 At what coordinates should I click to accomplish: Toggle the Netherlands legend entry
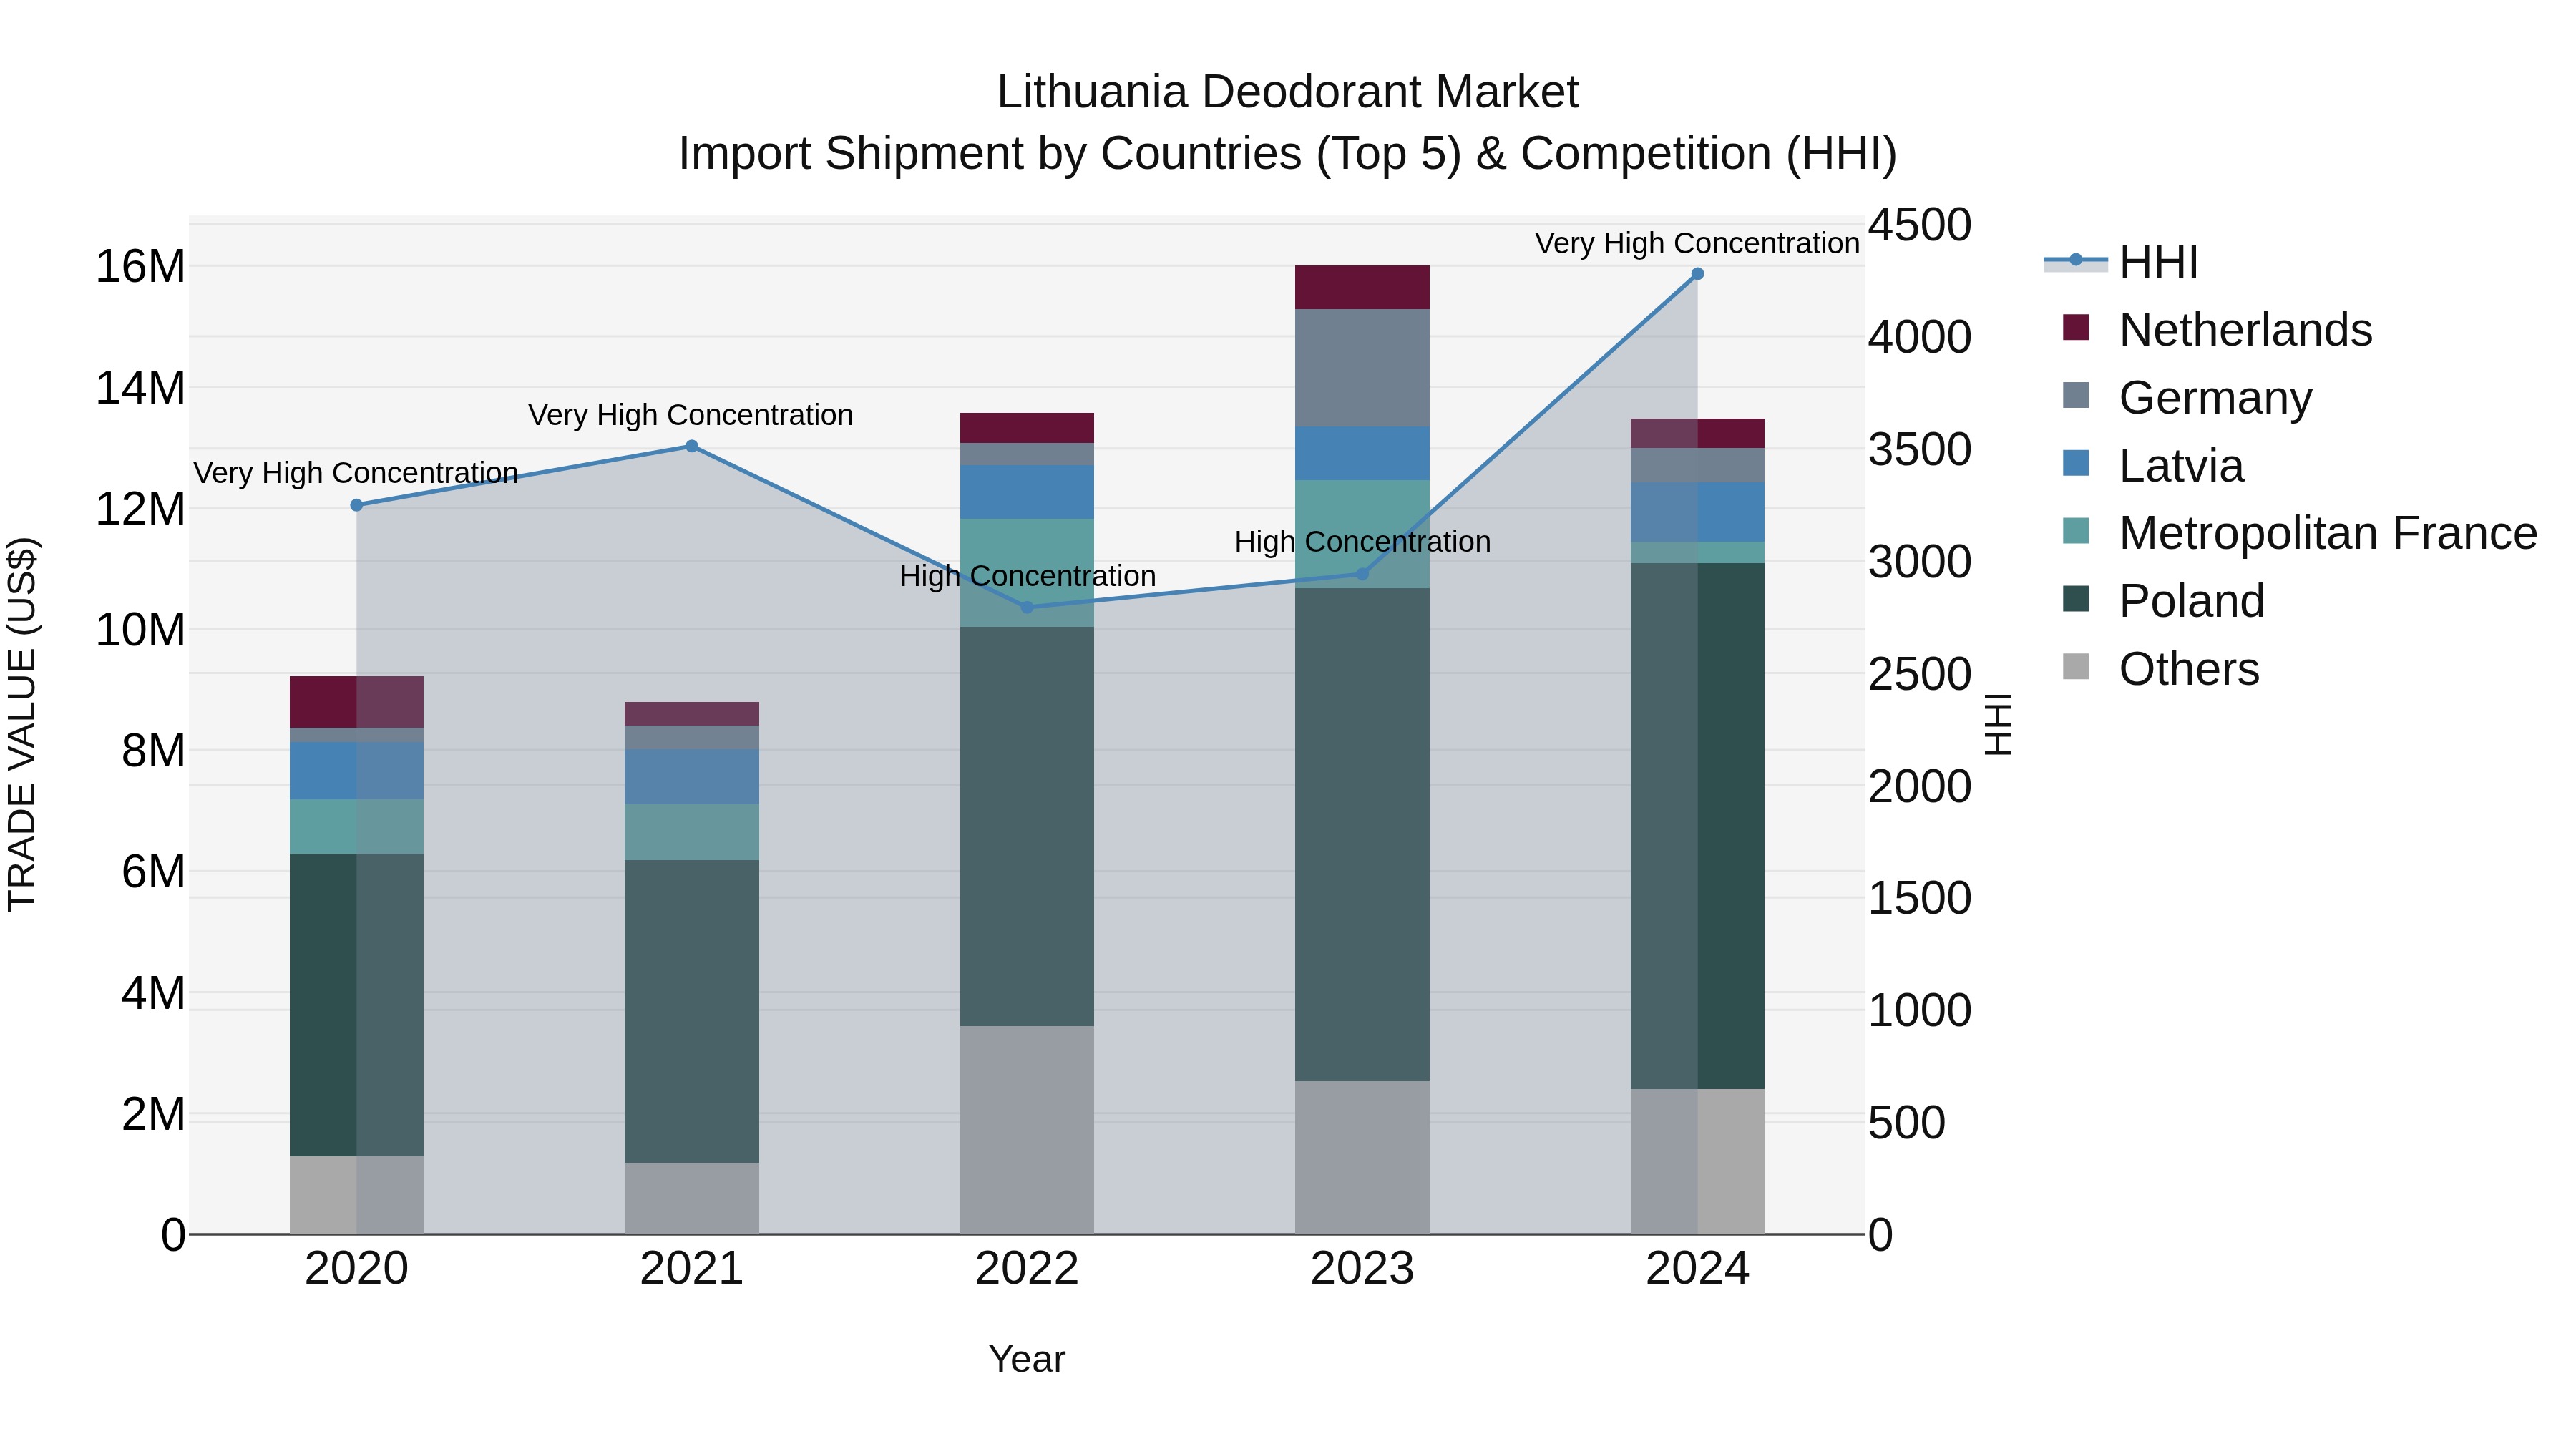2217,329
